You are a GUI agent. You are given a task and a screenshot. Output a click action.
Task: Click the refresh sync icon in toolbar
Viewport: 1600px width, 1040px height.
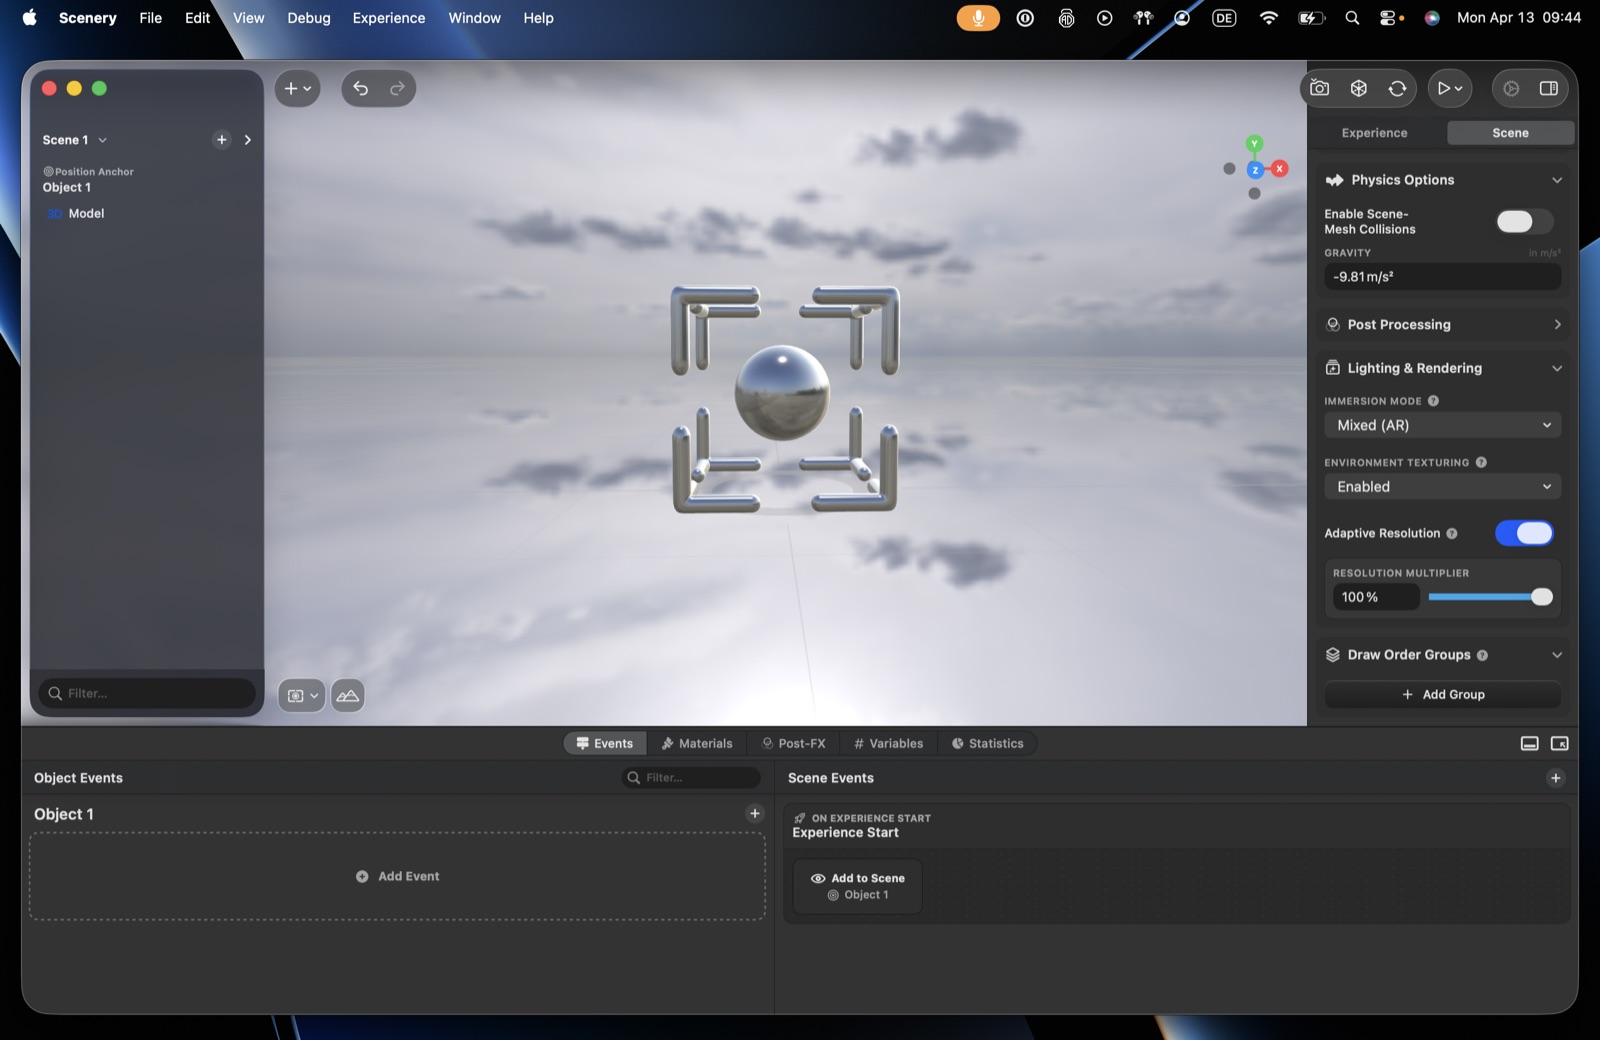coord(1397,88)
